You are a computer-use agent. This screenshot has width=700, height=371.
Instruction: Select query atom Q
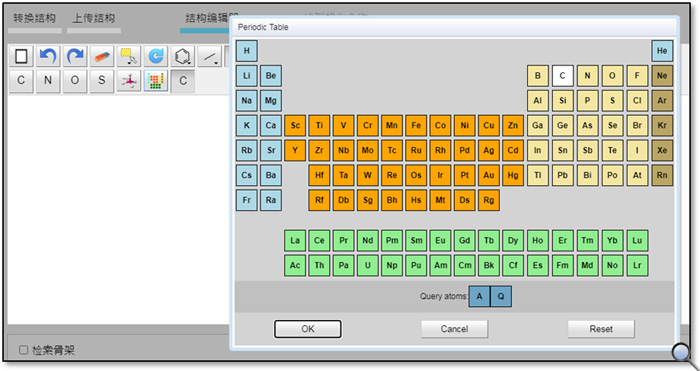(x=501, y=296)
